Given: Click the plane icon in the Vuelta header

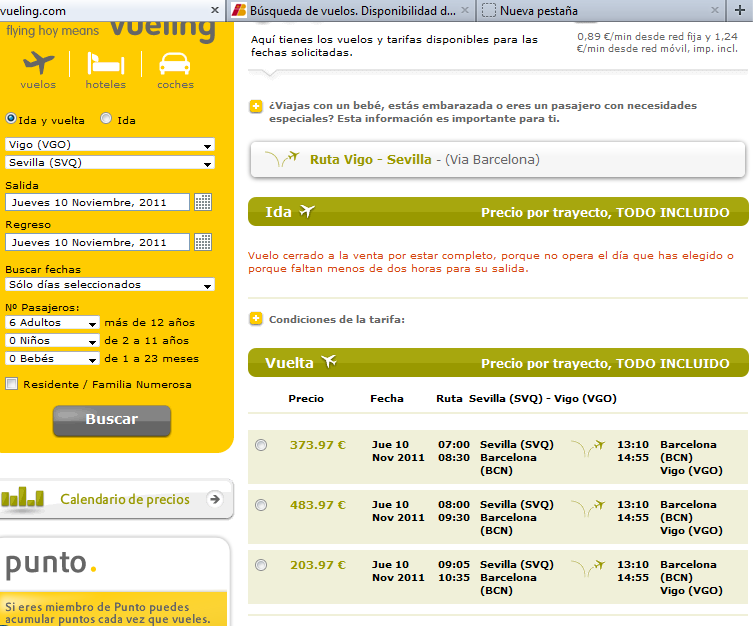Looking at the screenshot, I should (329, 361).
